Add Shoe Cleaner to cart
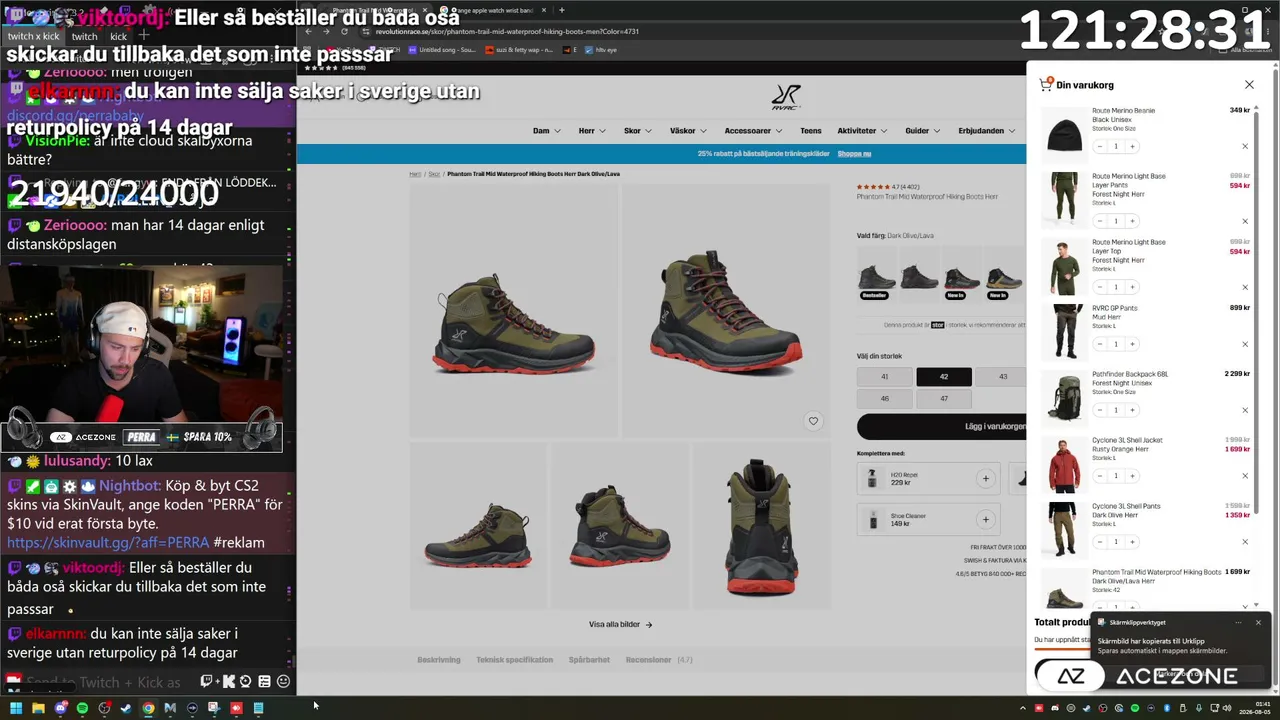Image resolution: width=1280 pixels, height=720 pixels. tap(985, 520)
